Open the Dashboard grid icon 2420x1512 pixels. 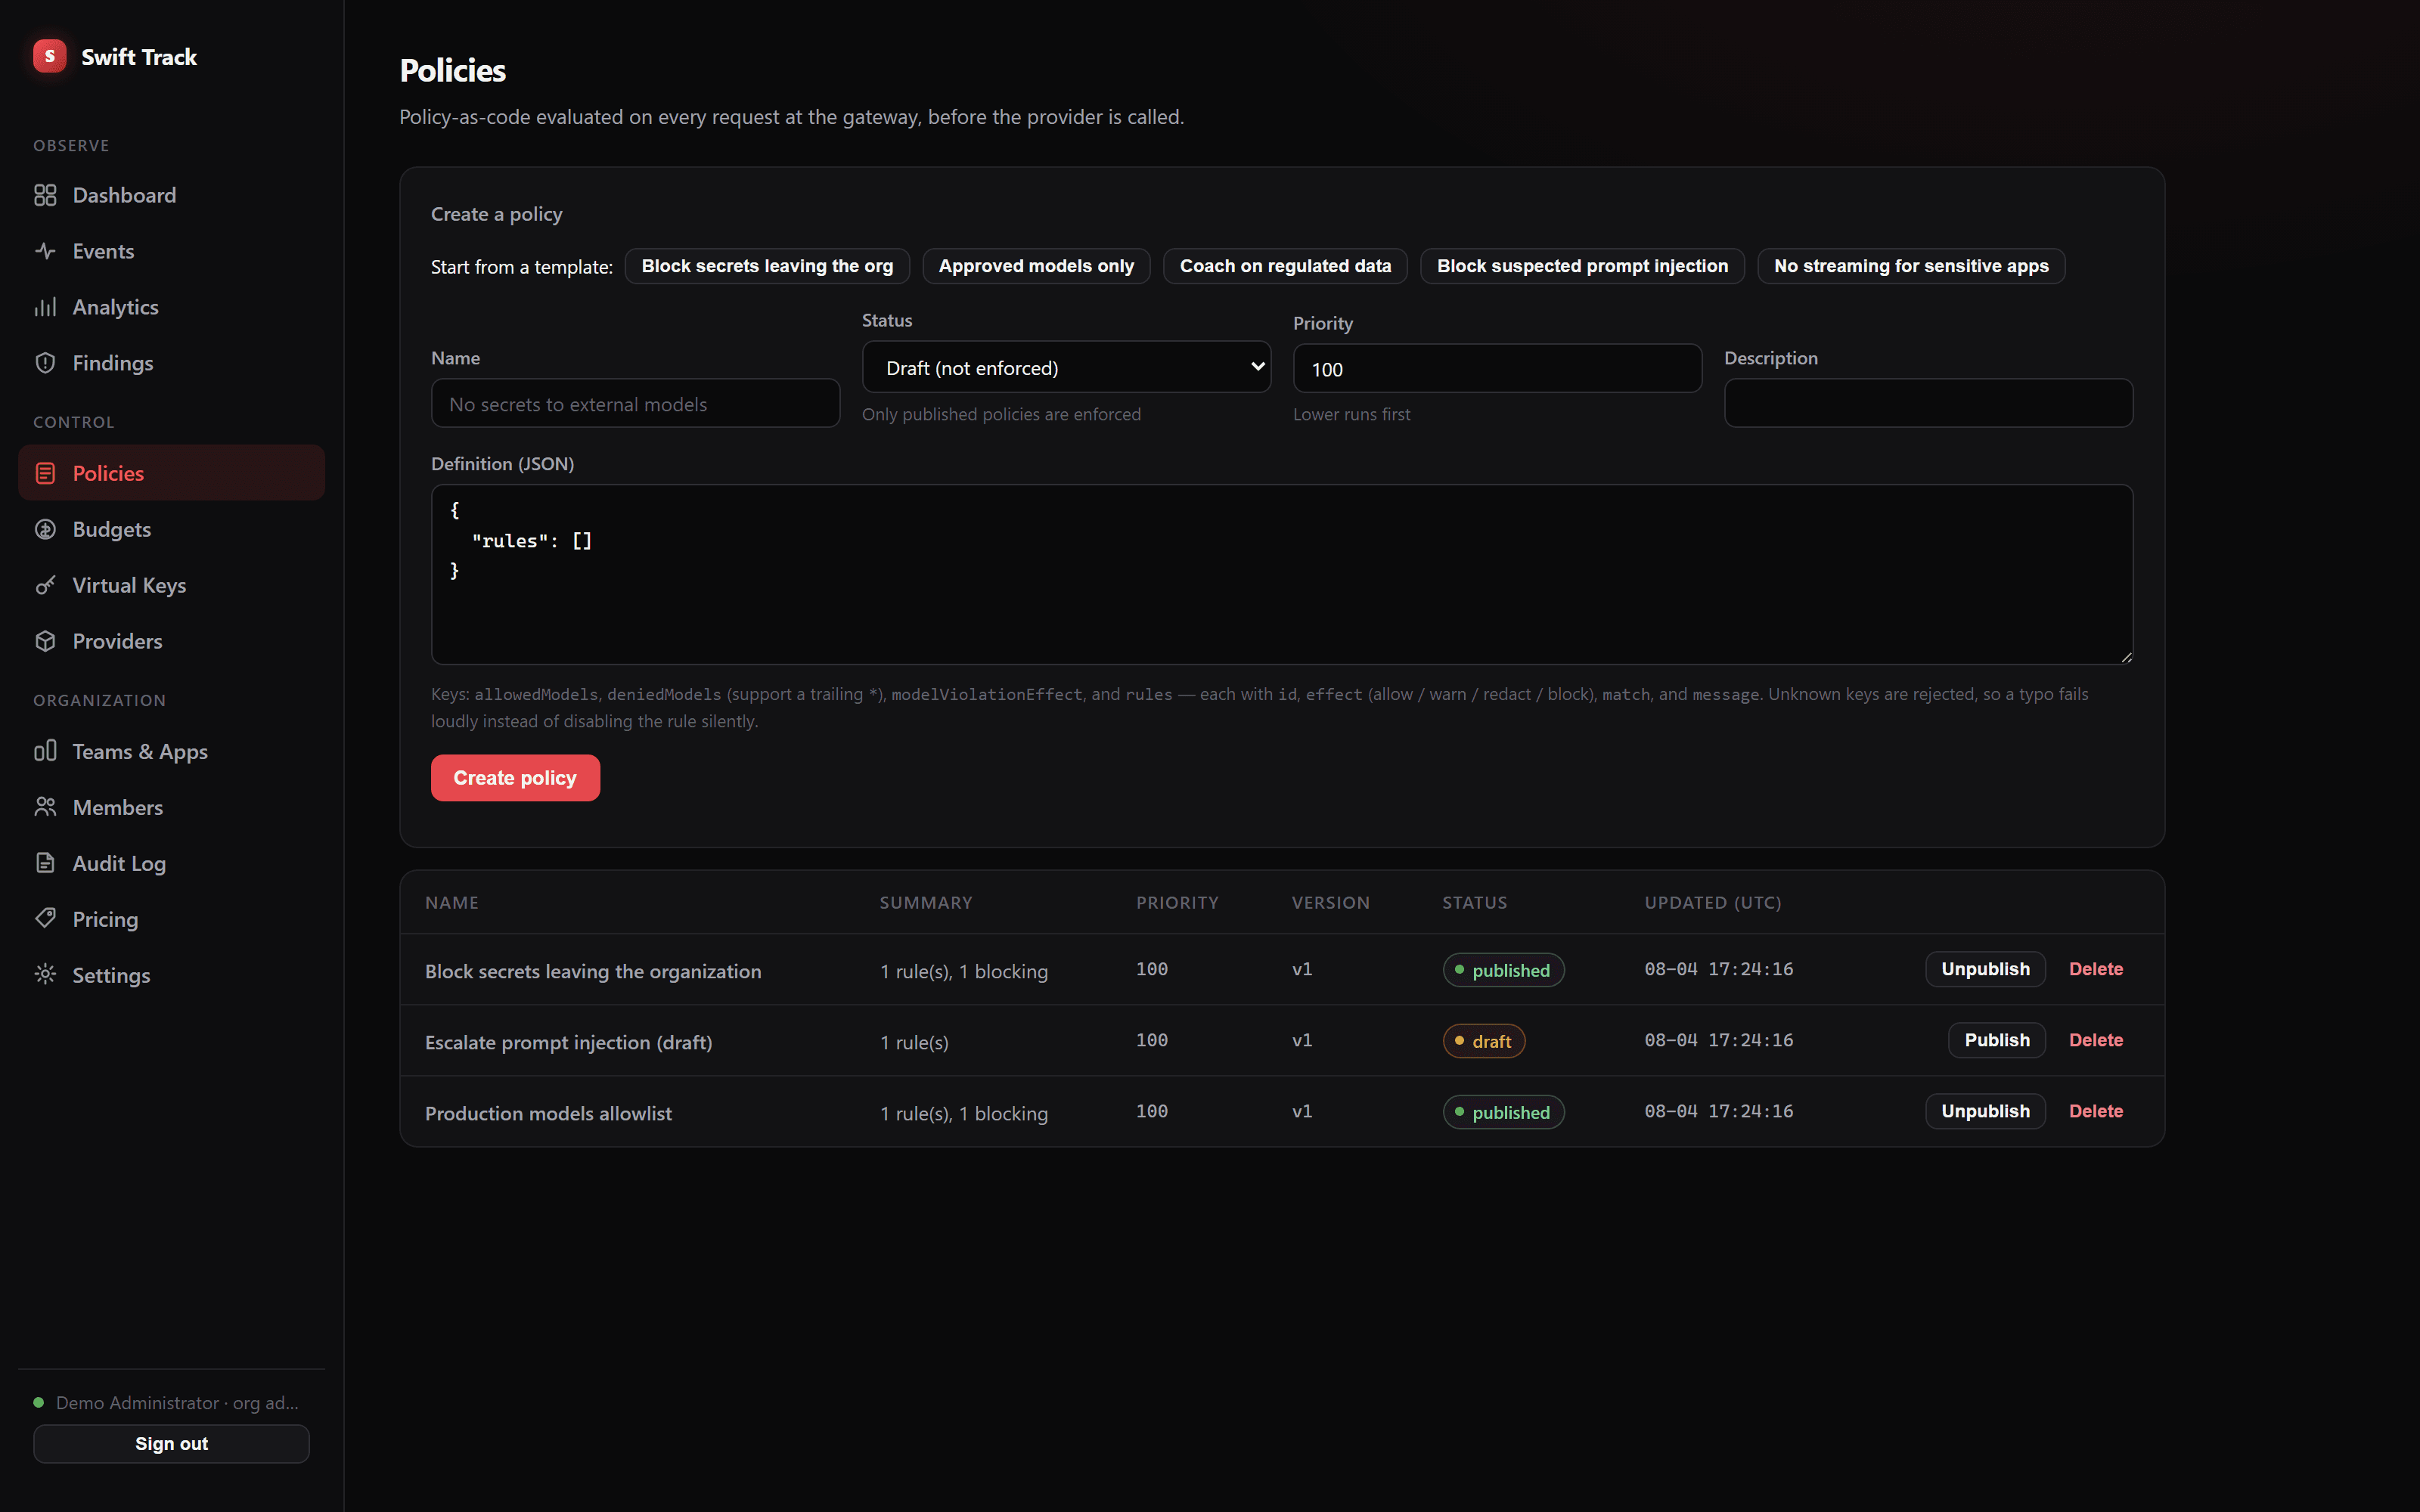[x=45, y=195]
